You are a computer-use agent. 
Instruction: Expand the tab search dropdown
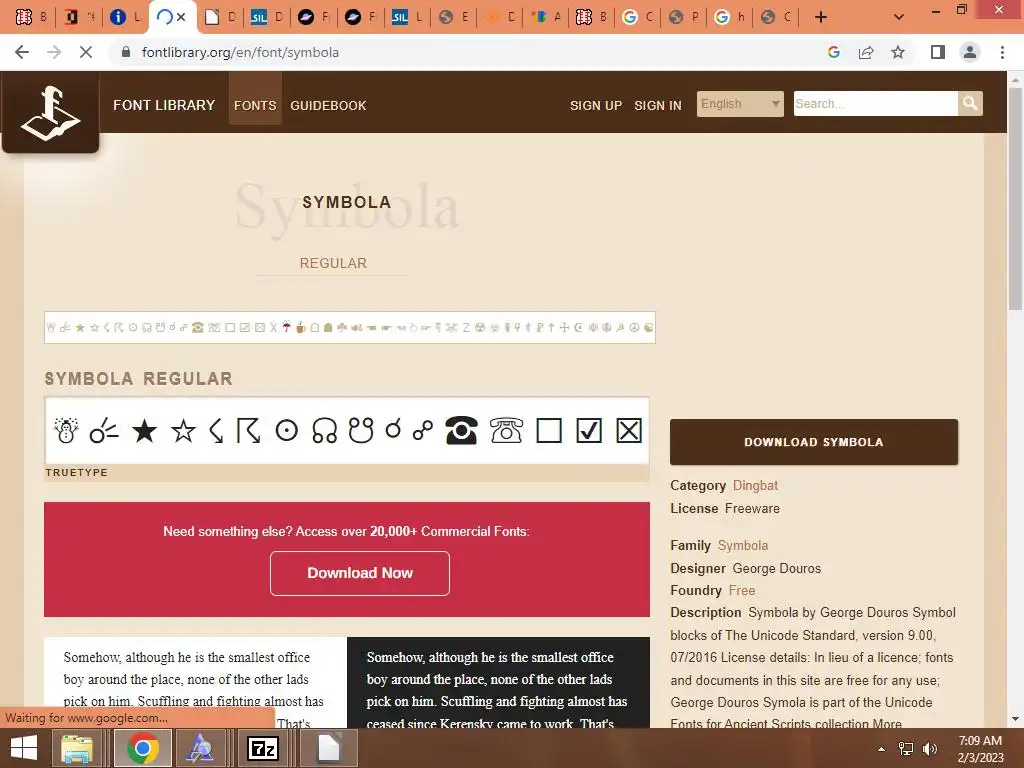point(899,17)
